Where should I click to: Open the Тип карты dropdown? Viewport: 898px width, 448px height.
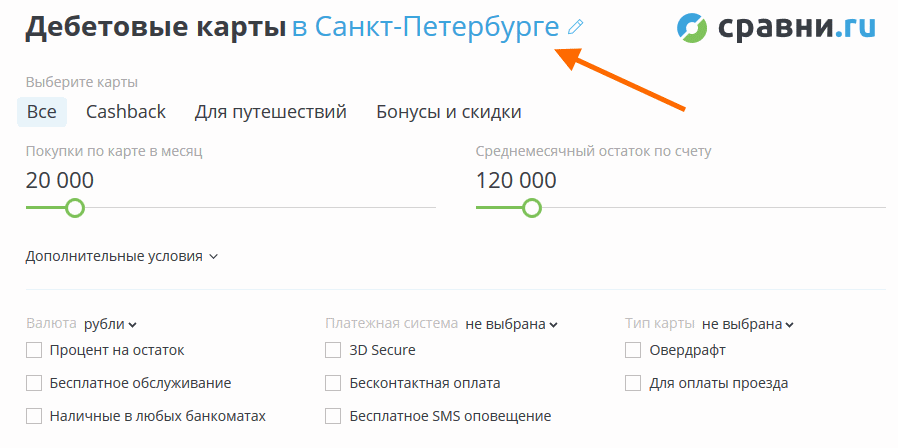pyautogui.click(x=747, y=324)
